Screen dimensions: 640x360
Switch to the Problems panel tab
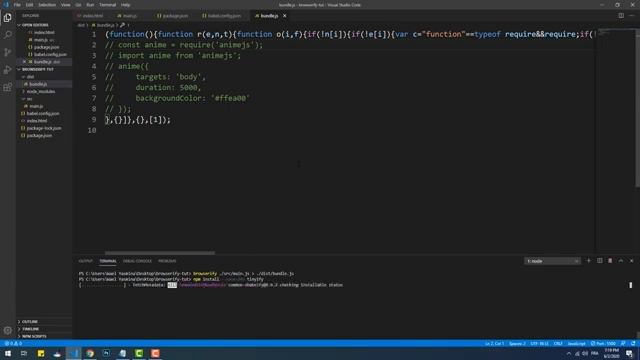[x=167, y=261]
